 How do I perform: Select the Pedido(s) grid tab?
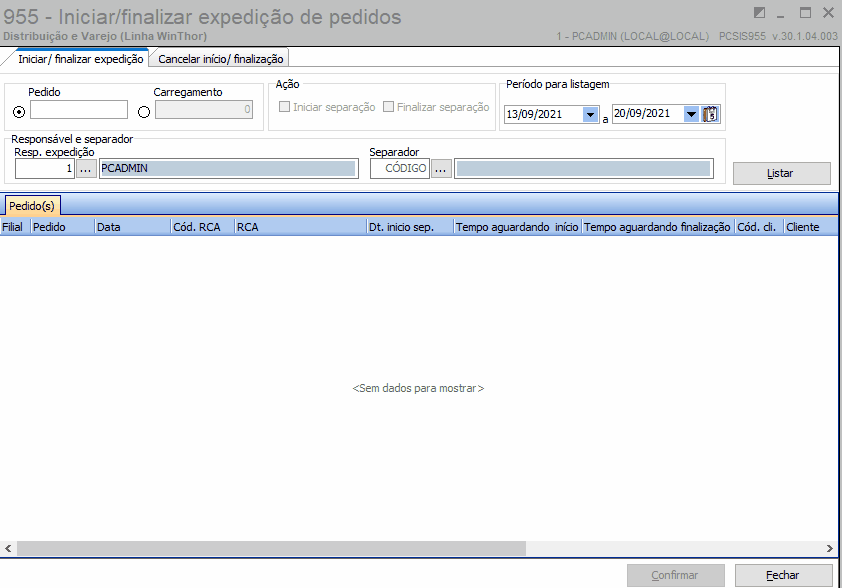pos(32,206)
